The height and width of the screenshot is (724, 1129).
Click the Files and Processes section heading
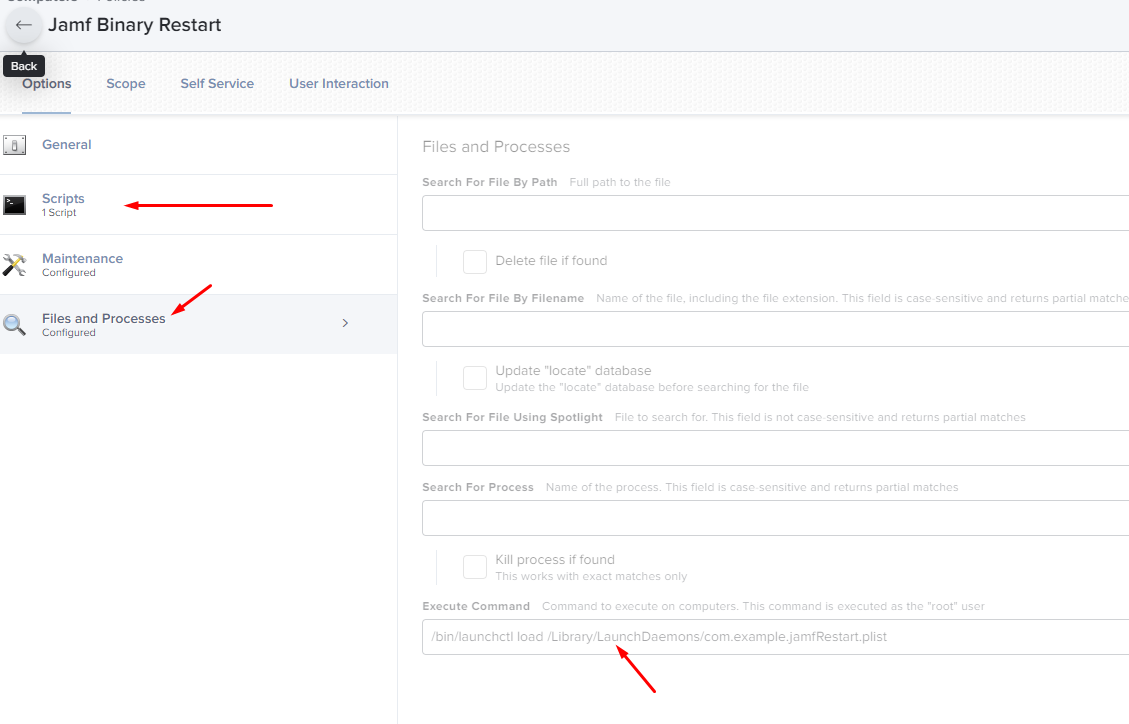[x=496, y=147]
